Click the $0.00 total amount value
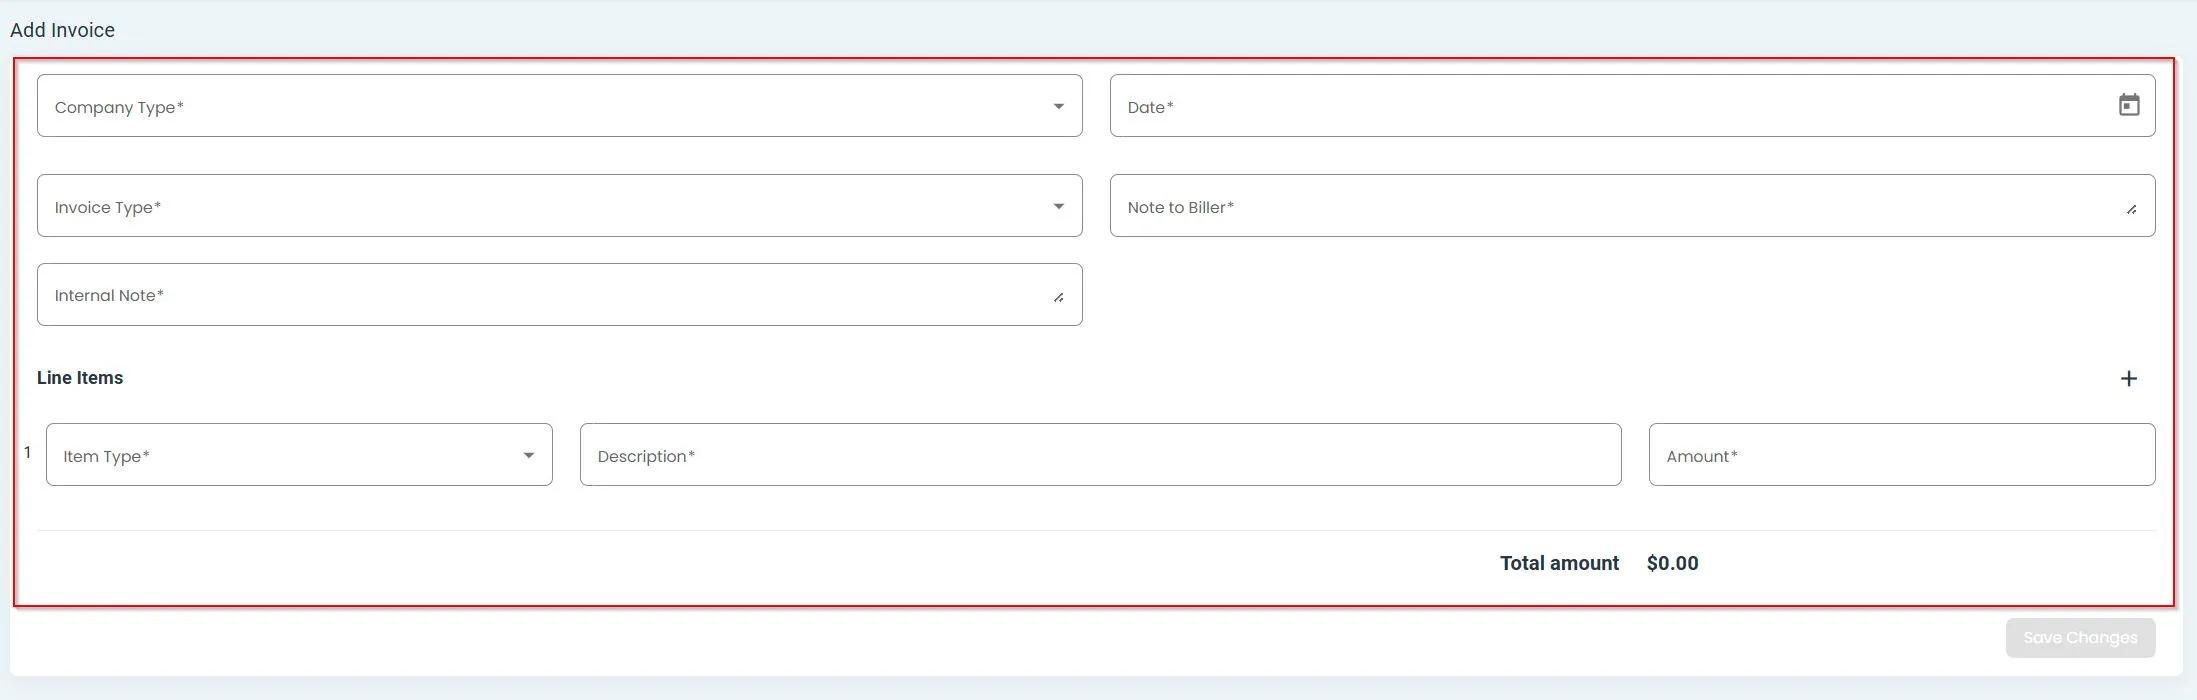Screen dimensions: 2197x700 coord(1672,563)
